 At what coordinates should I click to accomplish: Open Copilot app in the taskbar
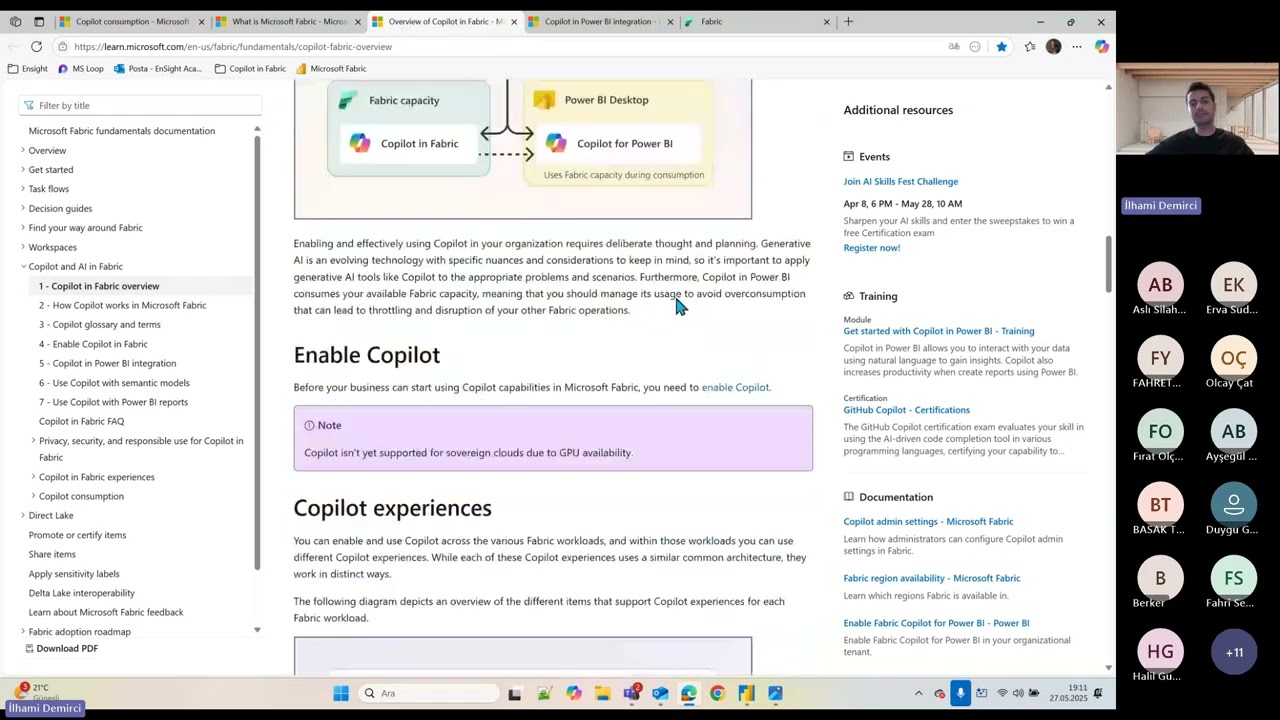573,693
